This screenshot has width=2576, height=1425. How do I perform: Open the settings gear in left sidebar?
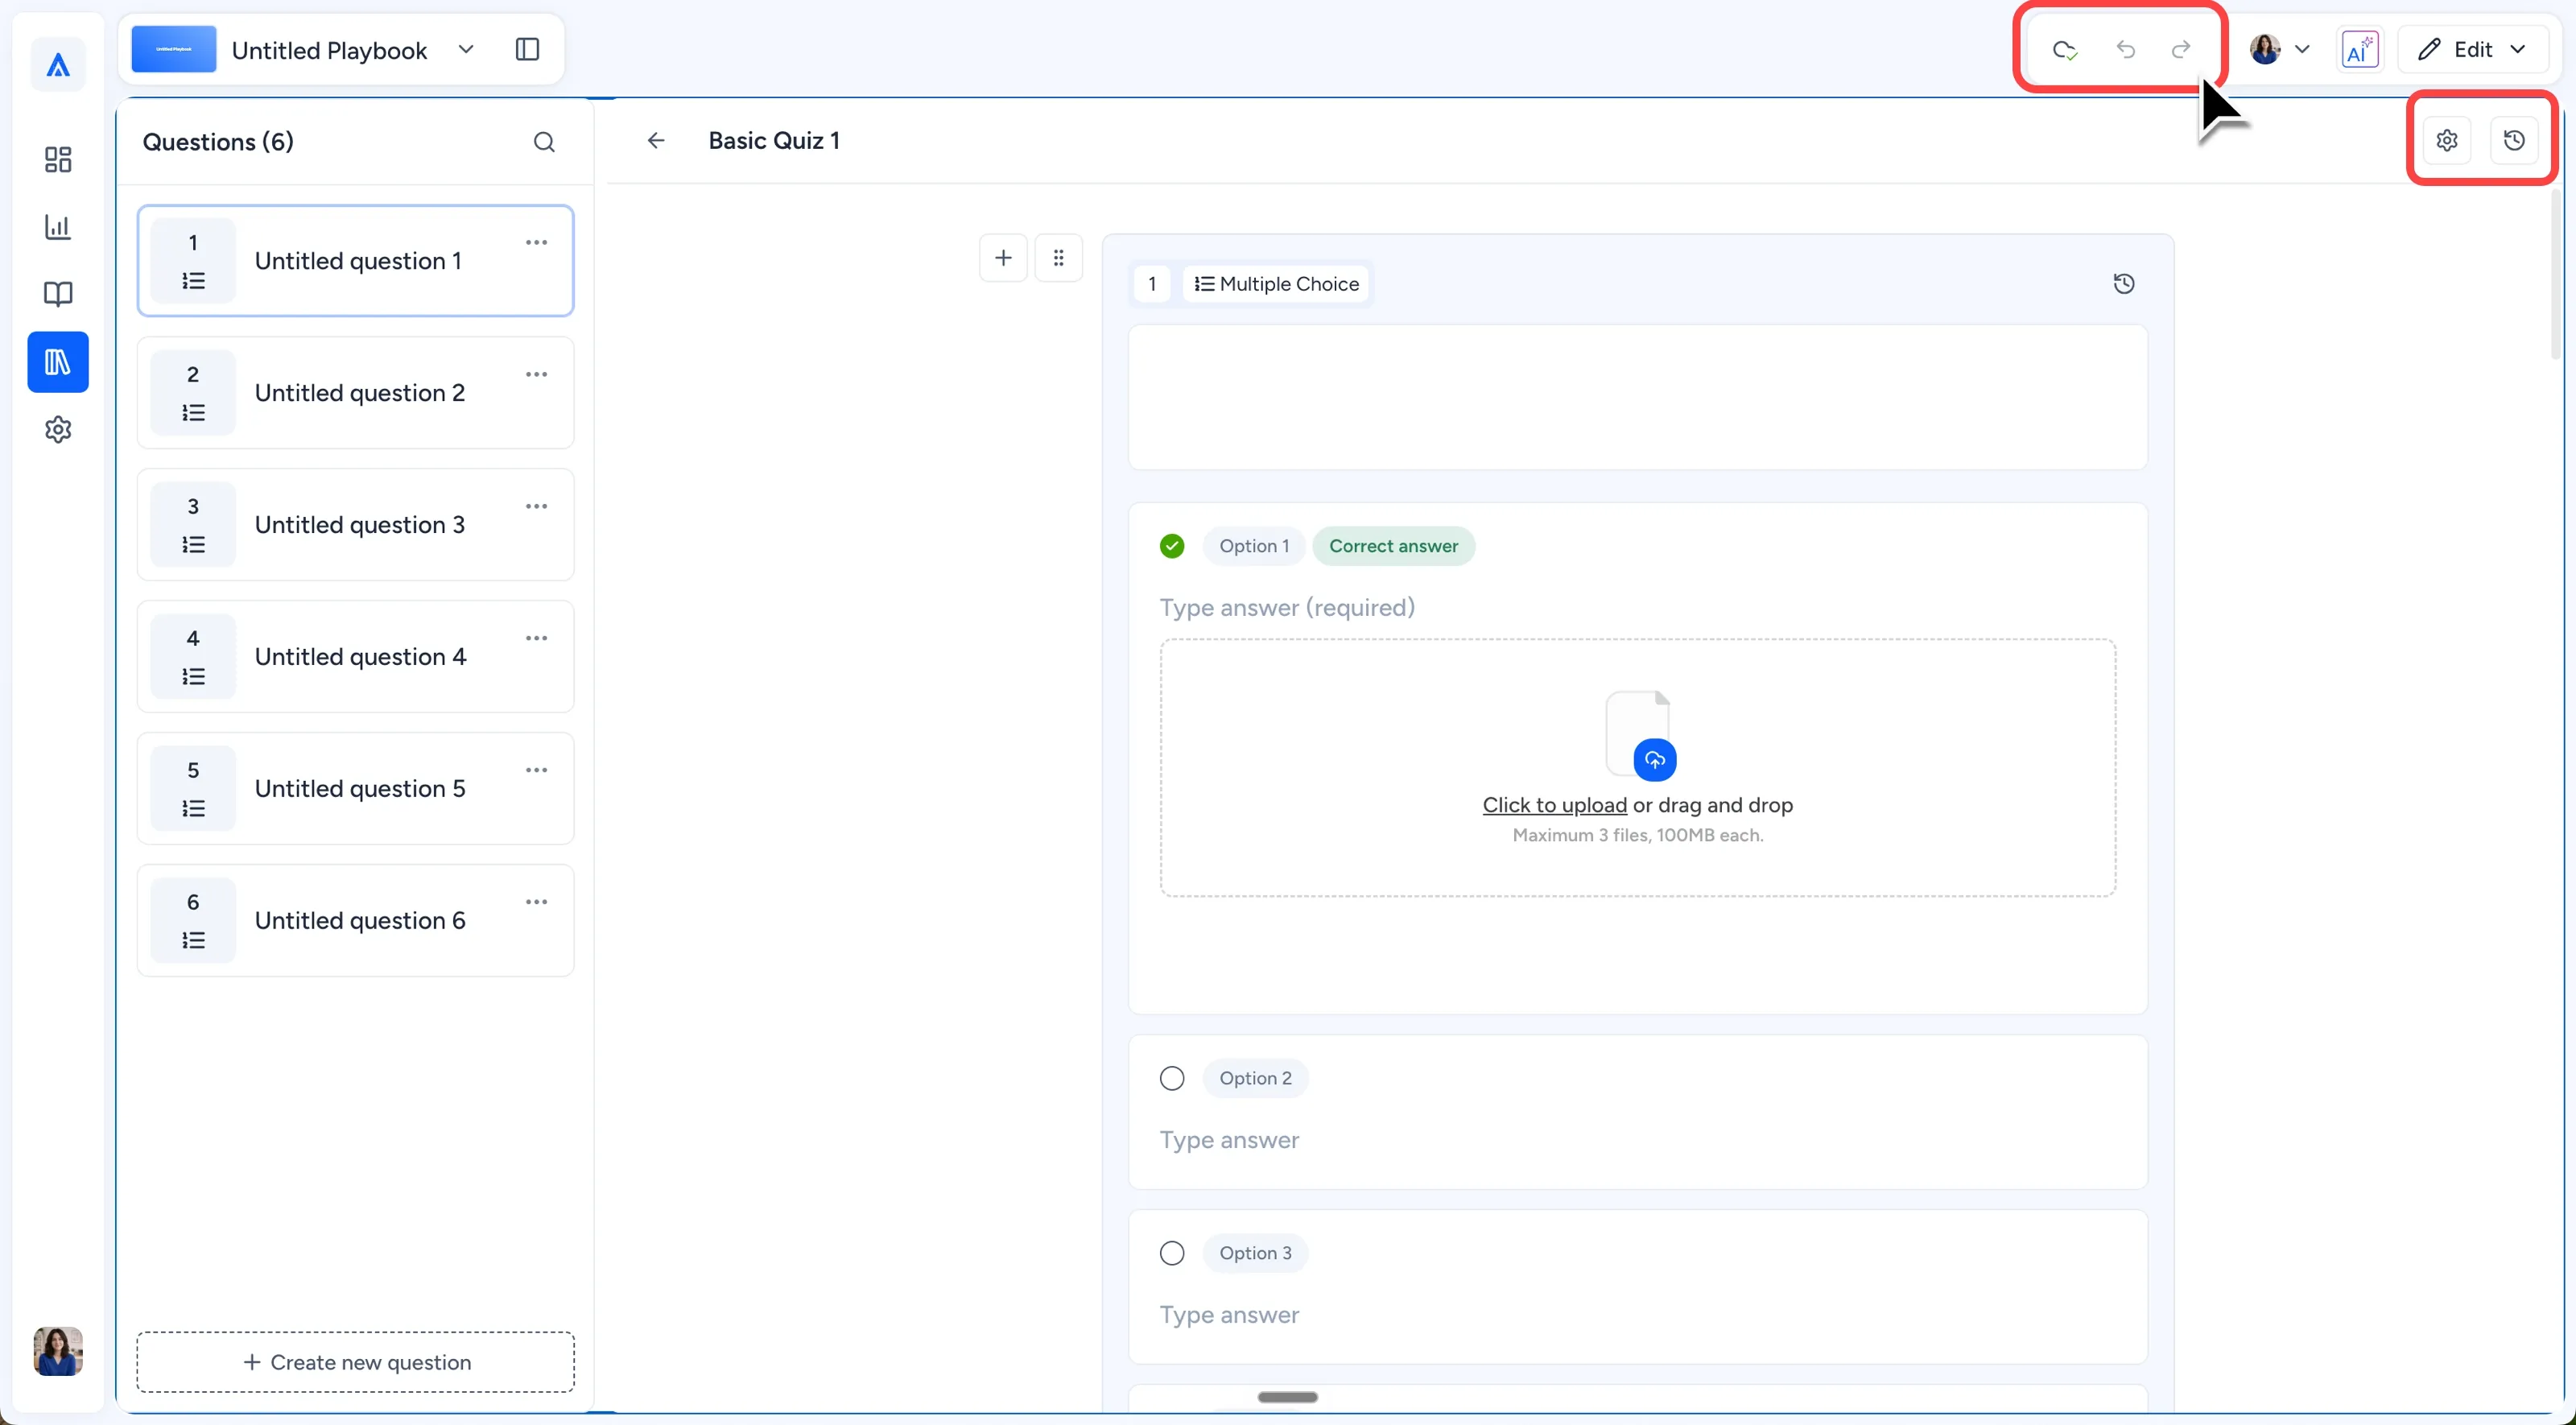(x=58, y=429)
